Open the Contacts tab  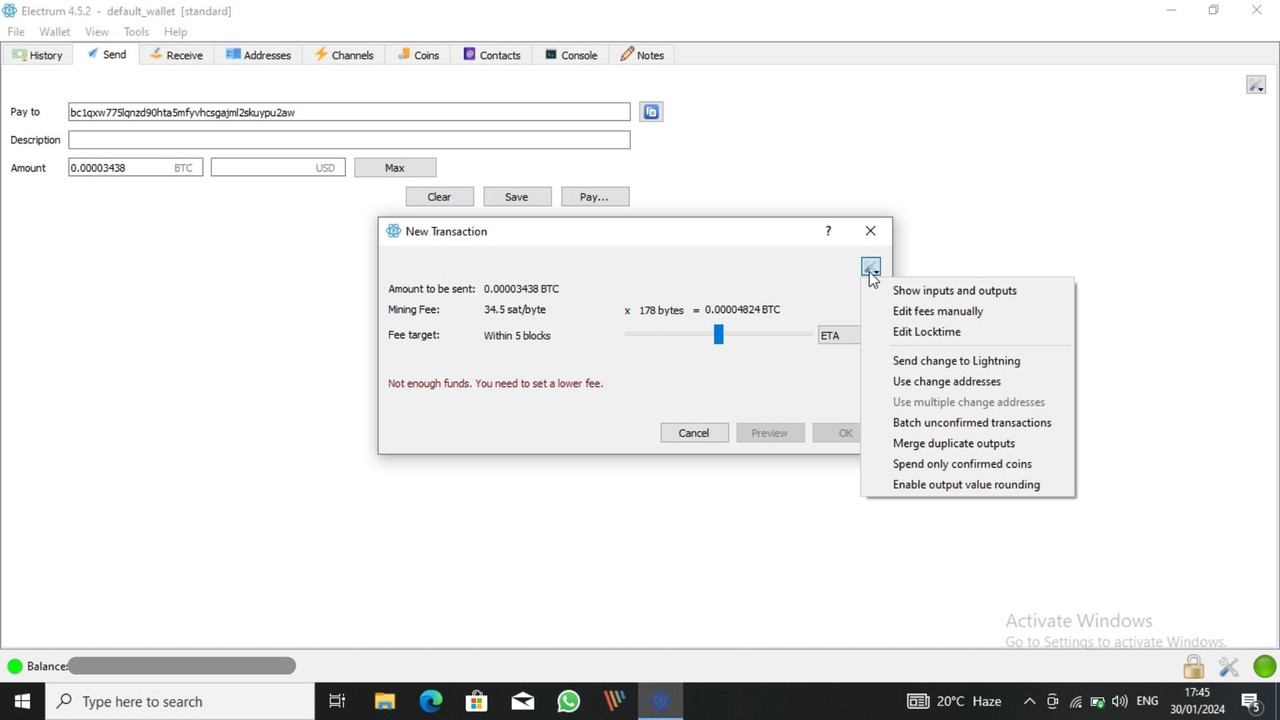tap(491, 55)
